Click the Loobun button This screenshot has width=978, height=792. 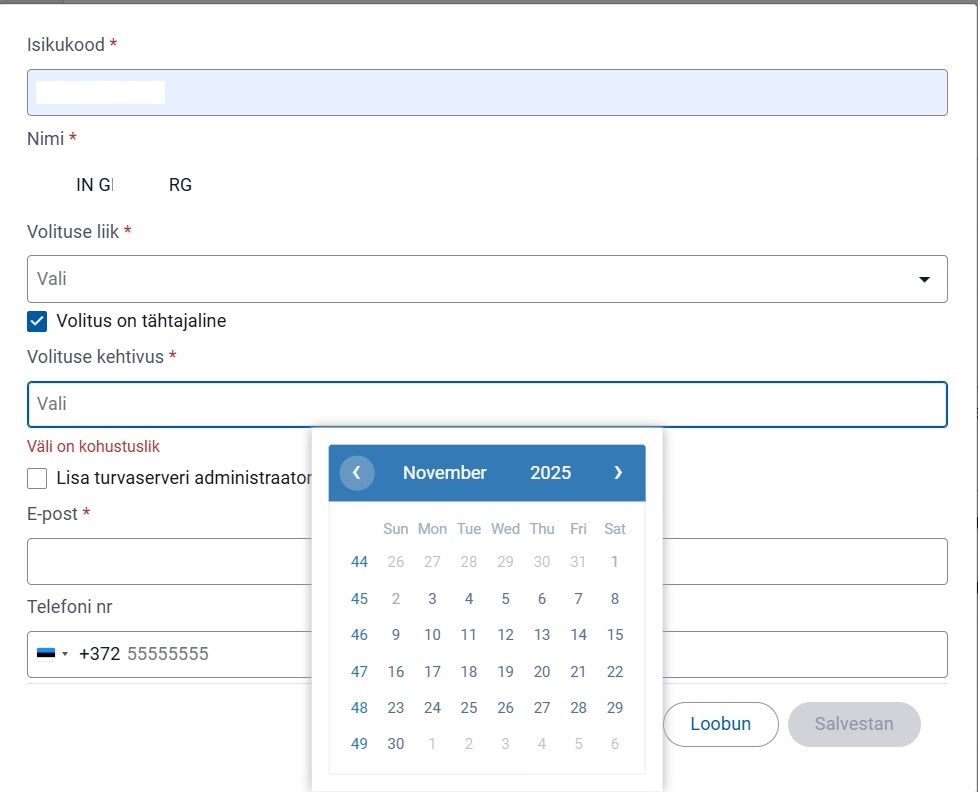(720, 724)
